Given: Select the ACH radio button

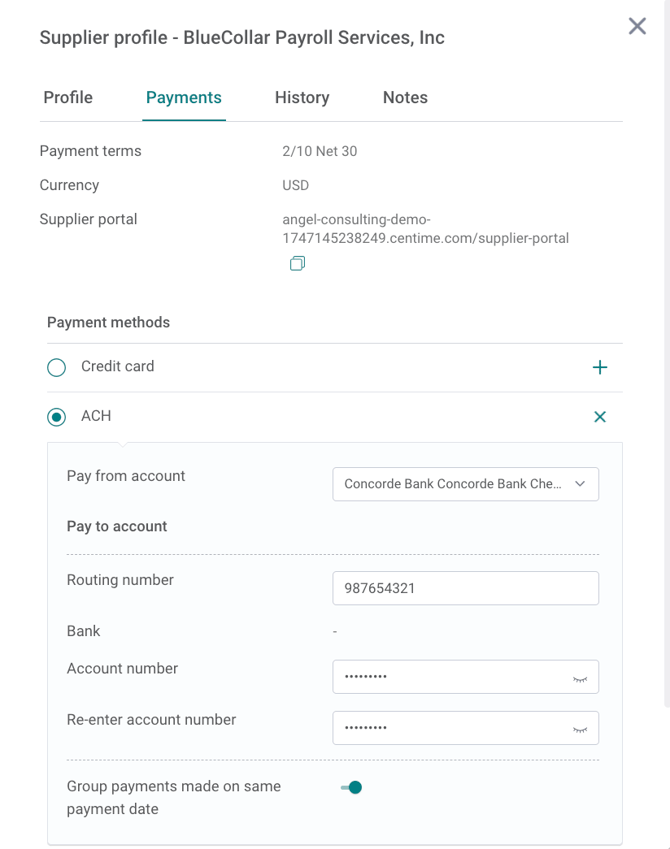Looking at the screenshot, I should pyautogui.click(x=56, y=417).
